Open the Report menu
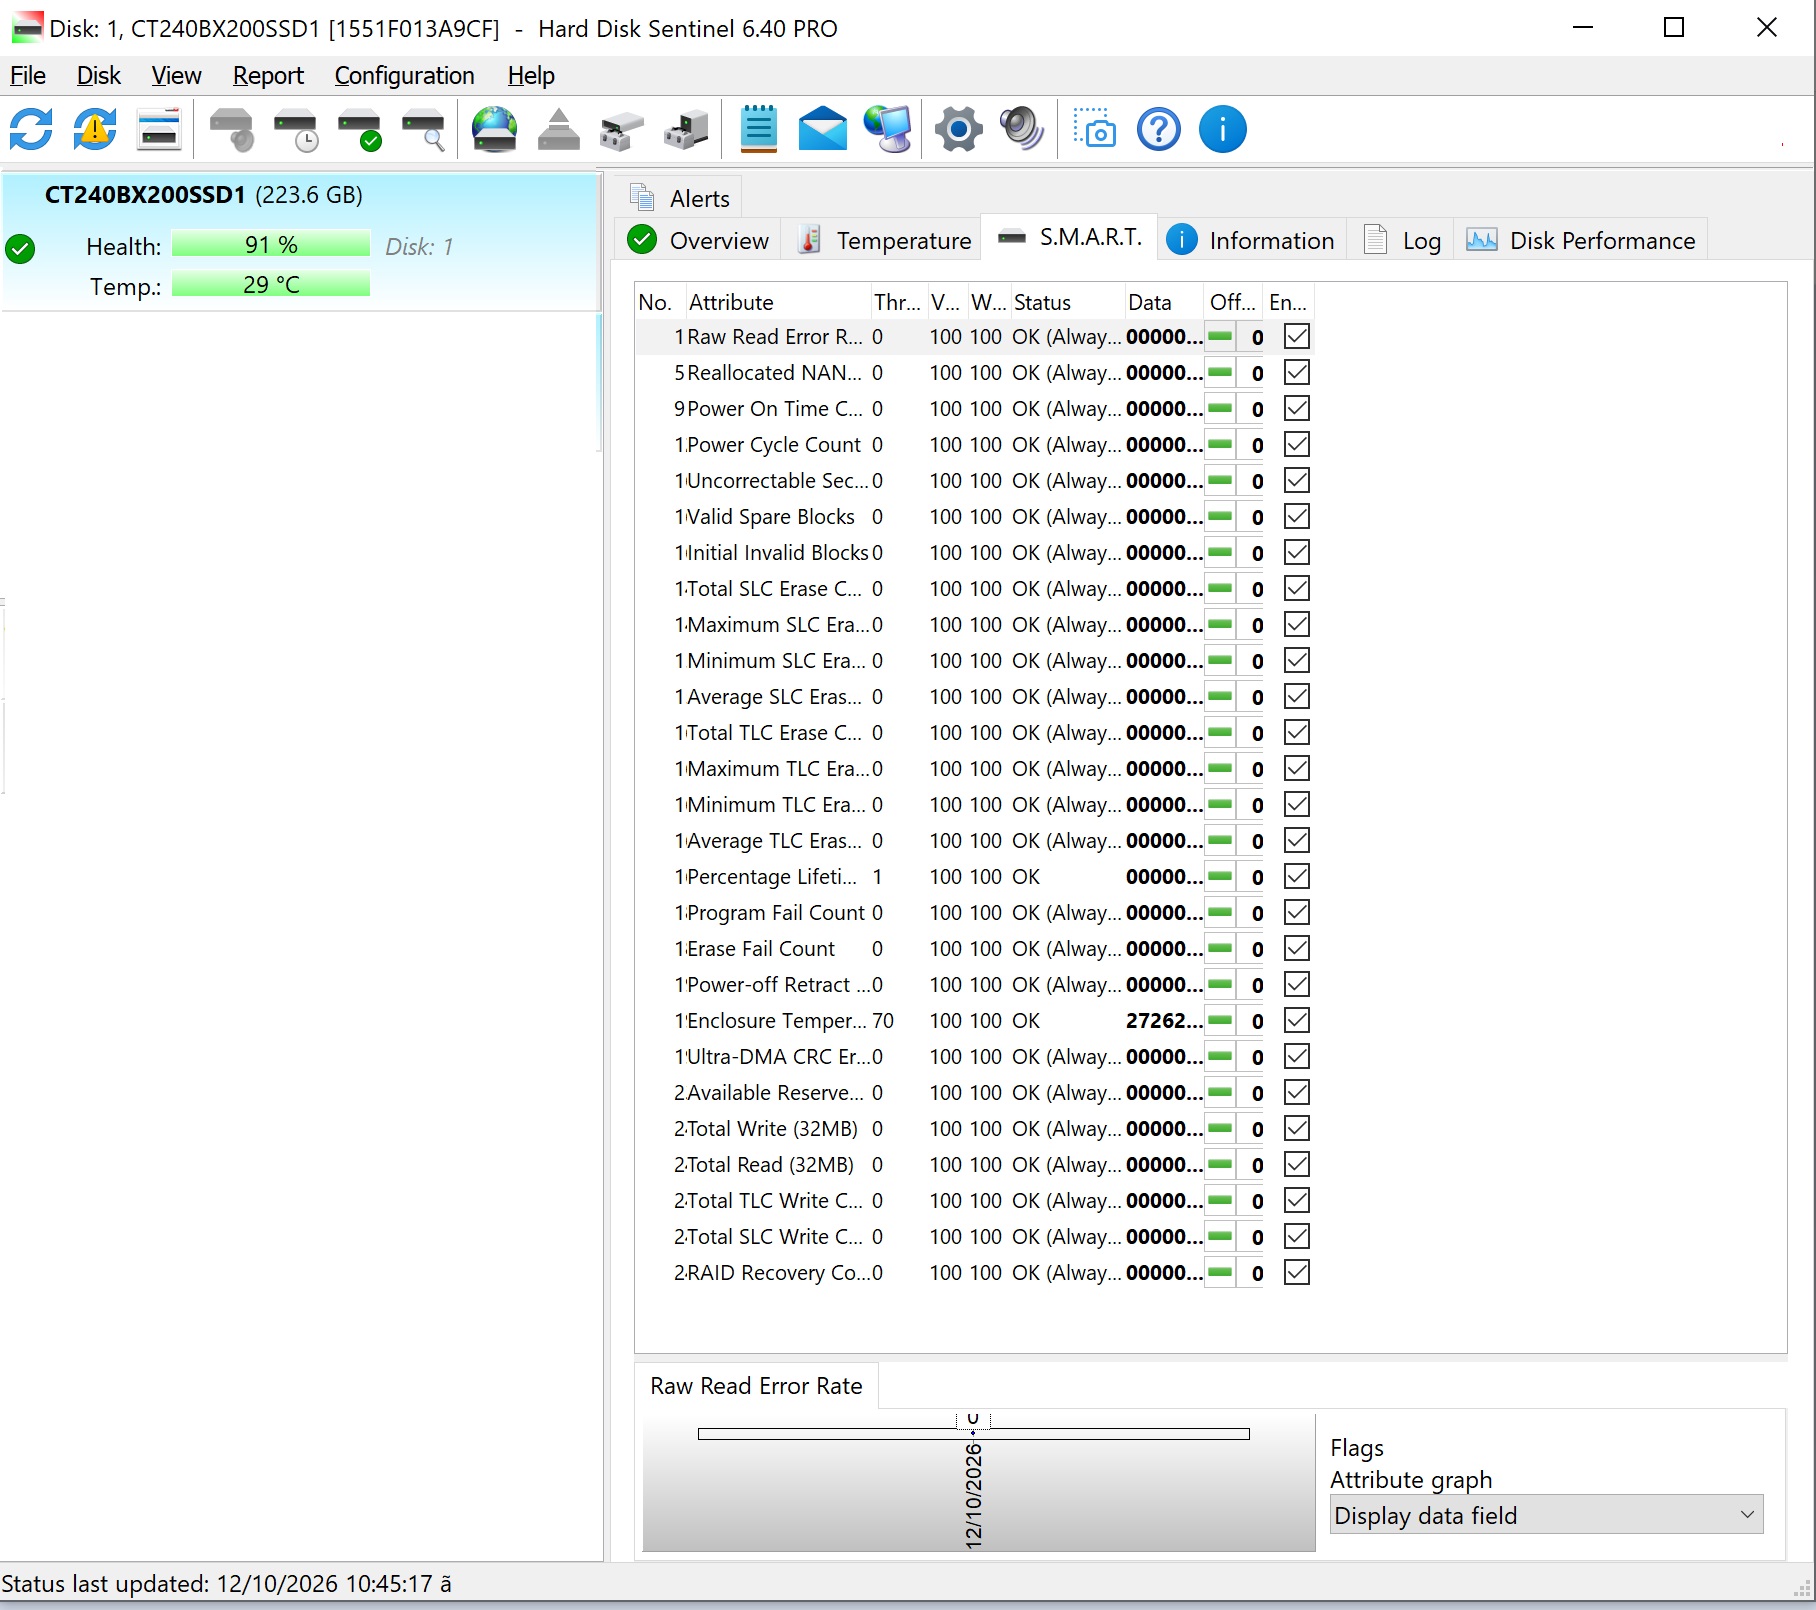 click(x=268, y=76)
